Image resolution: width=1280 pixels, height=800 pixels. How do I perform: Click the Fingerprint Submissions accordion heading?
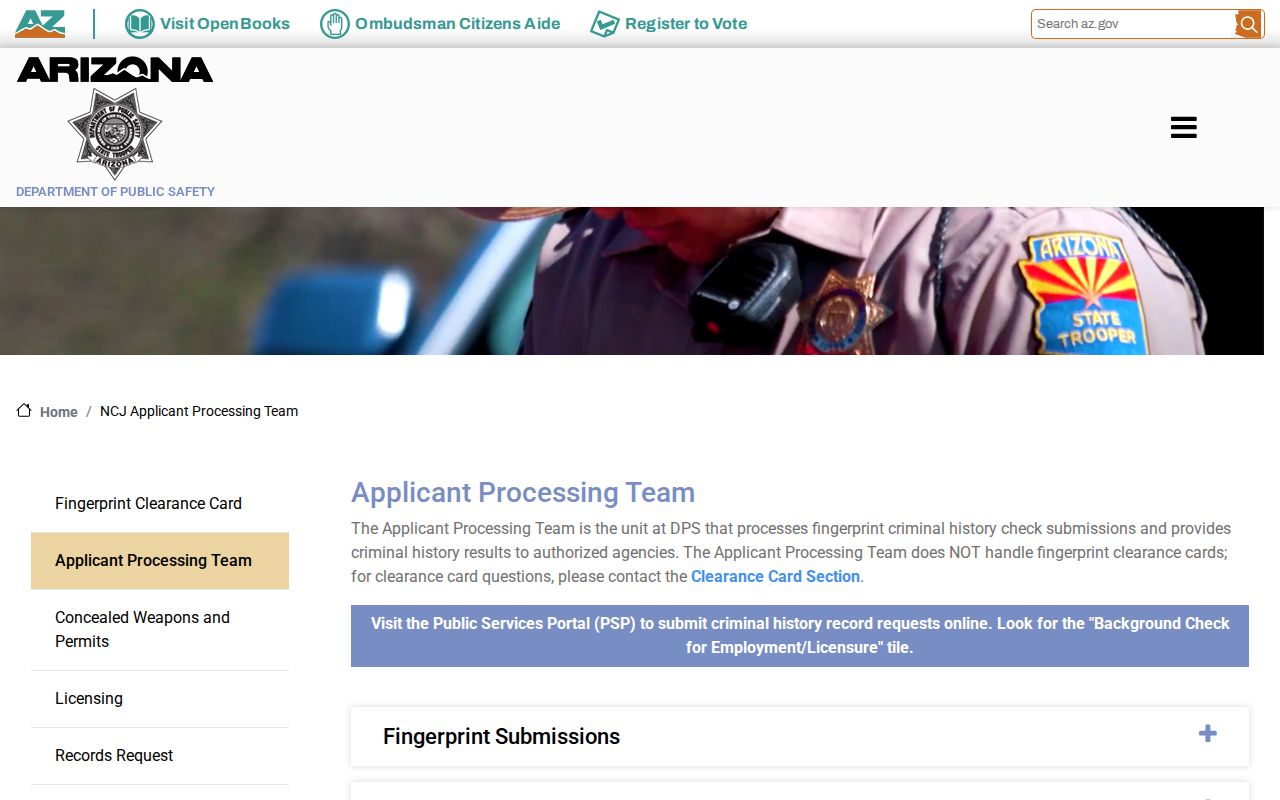pos(501,737)
